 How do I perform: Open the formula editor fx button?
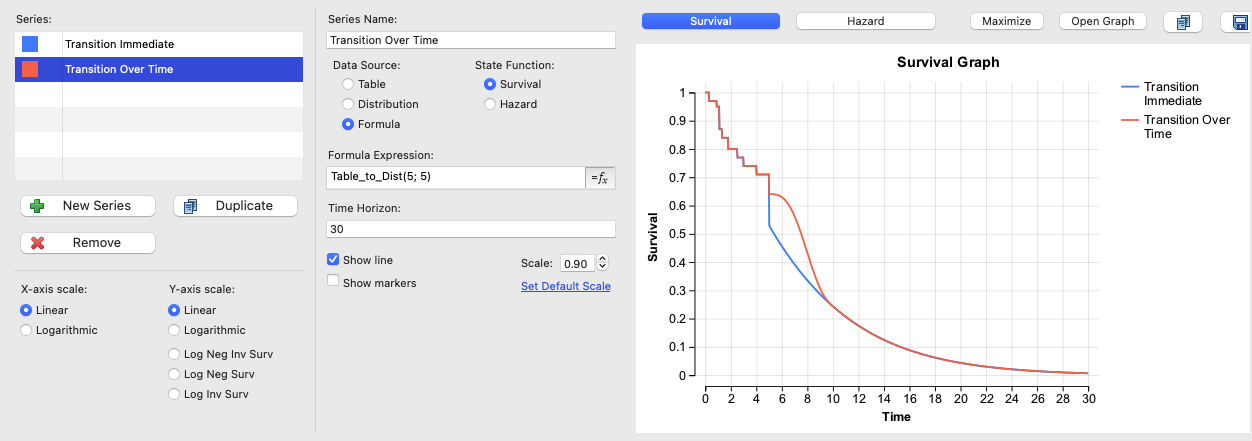click(x=600, y=177)
